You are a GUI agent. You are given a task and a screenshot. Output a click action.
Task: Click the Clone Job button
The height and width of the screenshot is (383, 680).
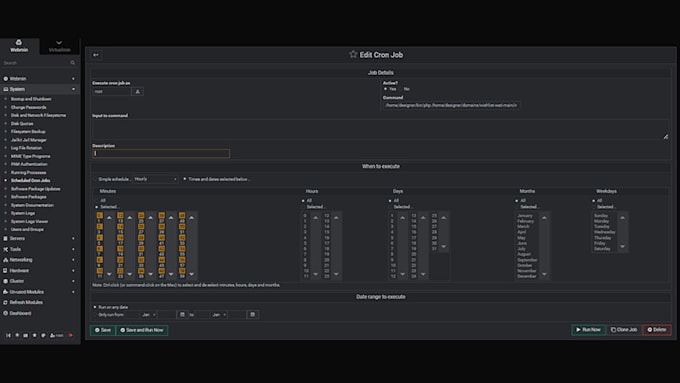click(624, 330)
